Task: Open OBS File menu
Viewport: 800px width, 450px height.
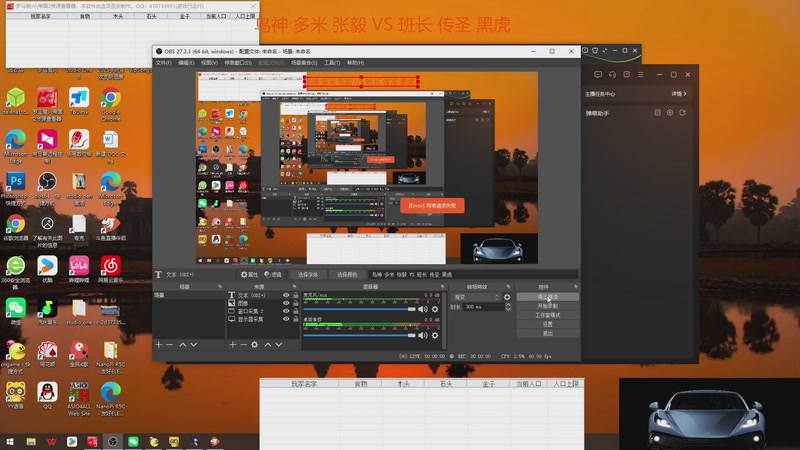Action: tap(163, 63)
